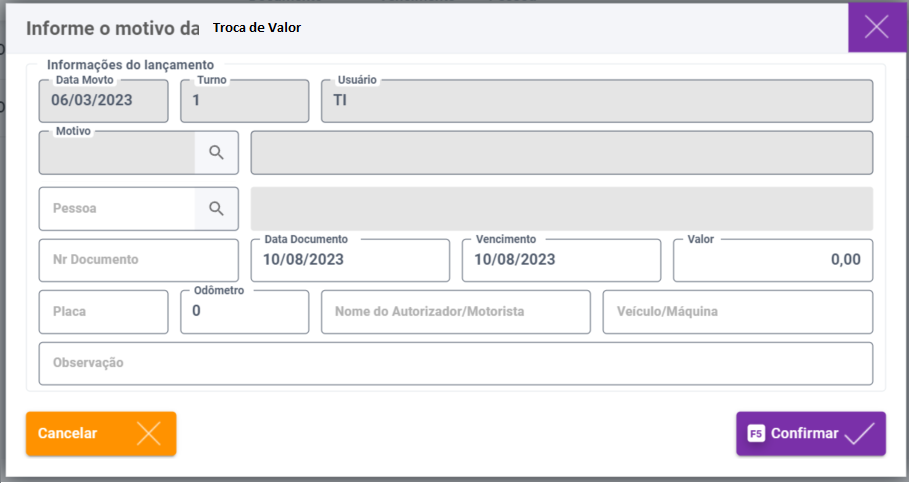Click the Pessoa search magnifier icon
The image size is (909, 483).
[216, 208]
